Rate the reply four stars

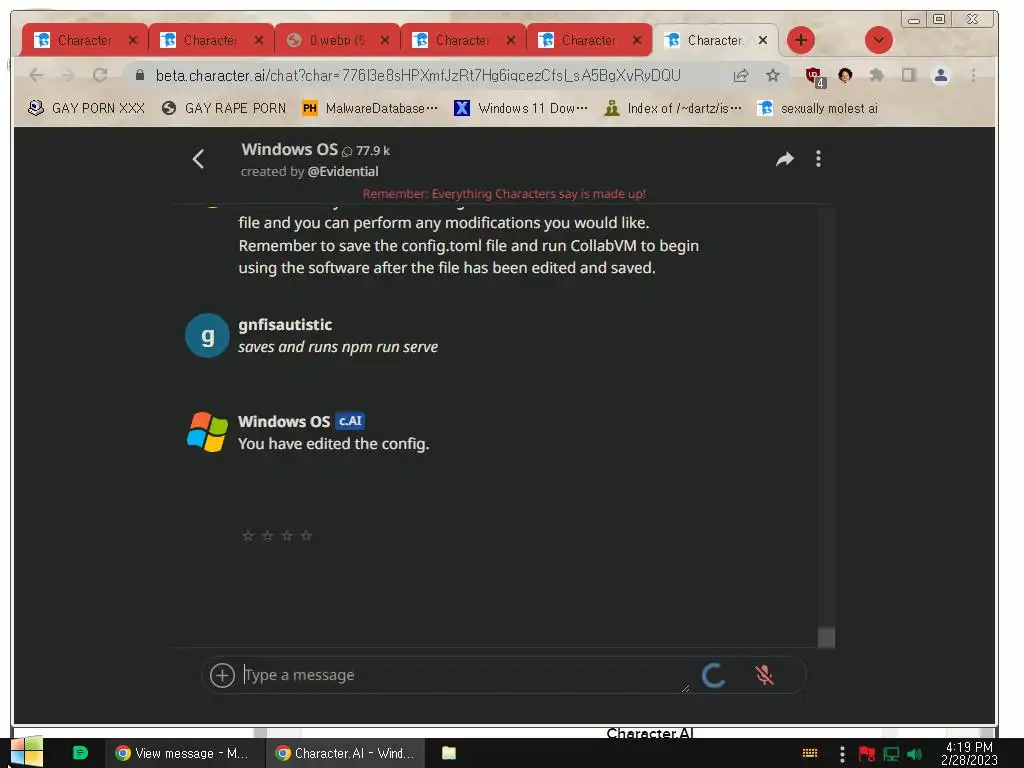click(x=306, y=536)
